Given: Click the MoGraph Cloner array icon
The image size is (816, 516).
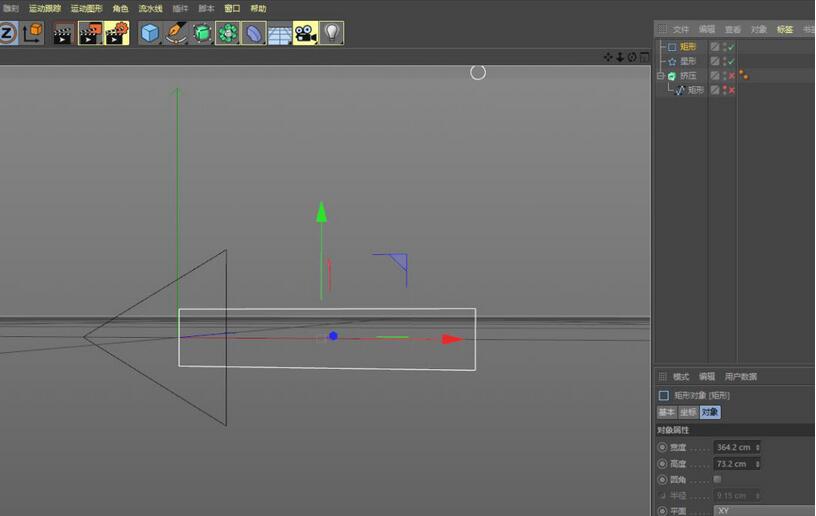Looking at the screenshot, I should click(228, 33).
